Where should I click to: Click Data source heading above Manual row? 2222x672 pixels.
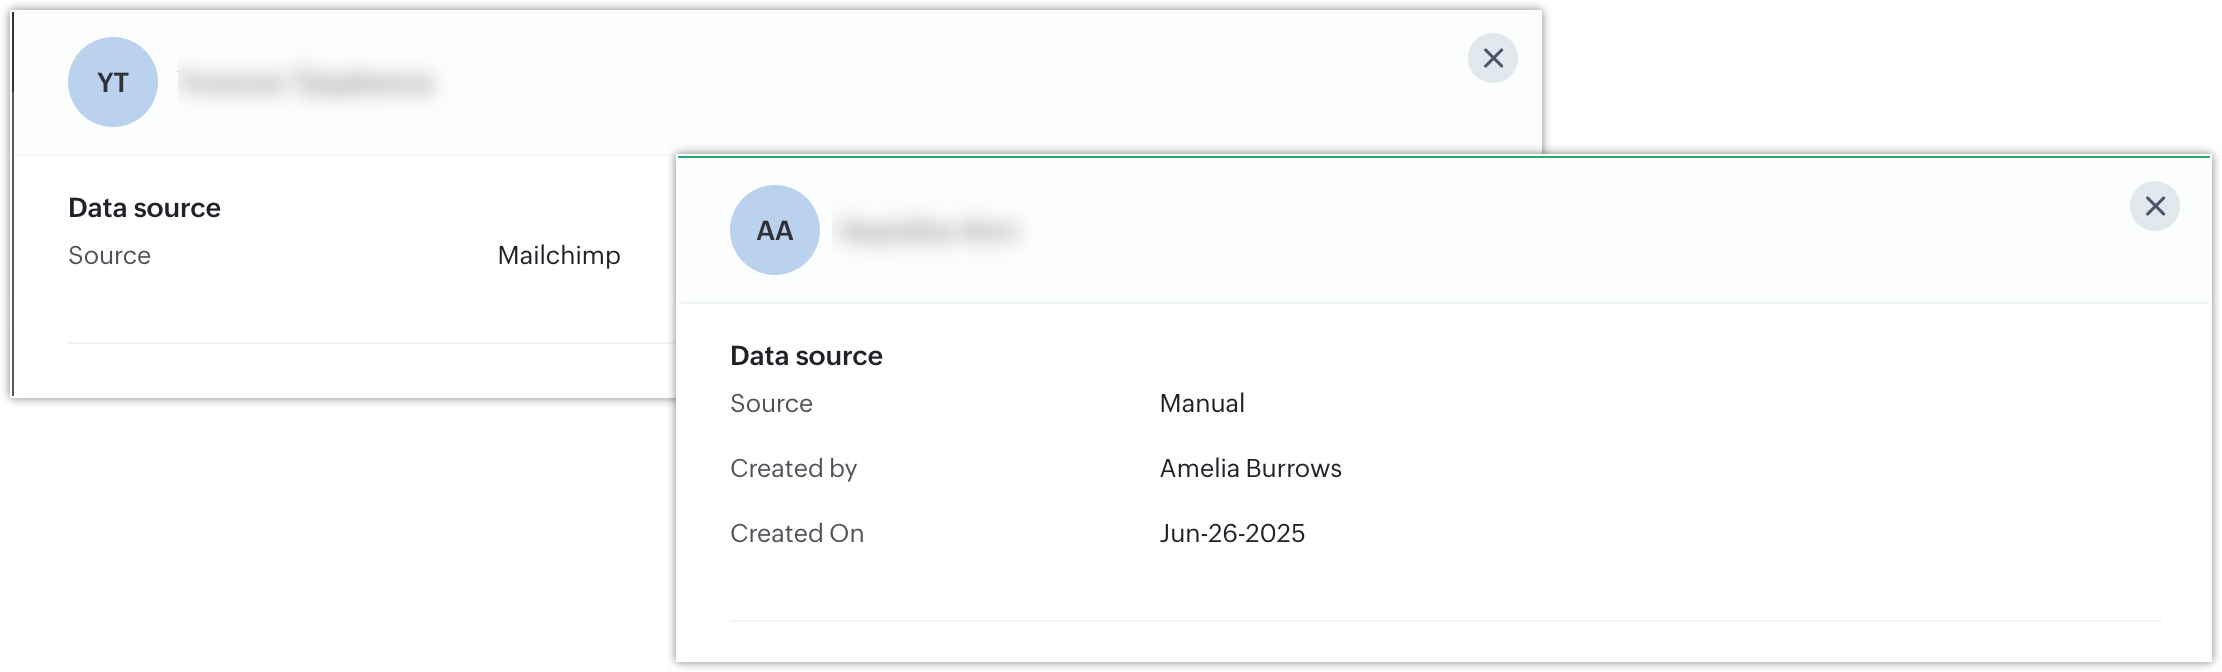point(806,356)
